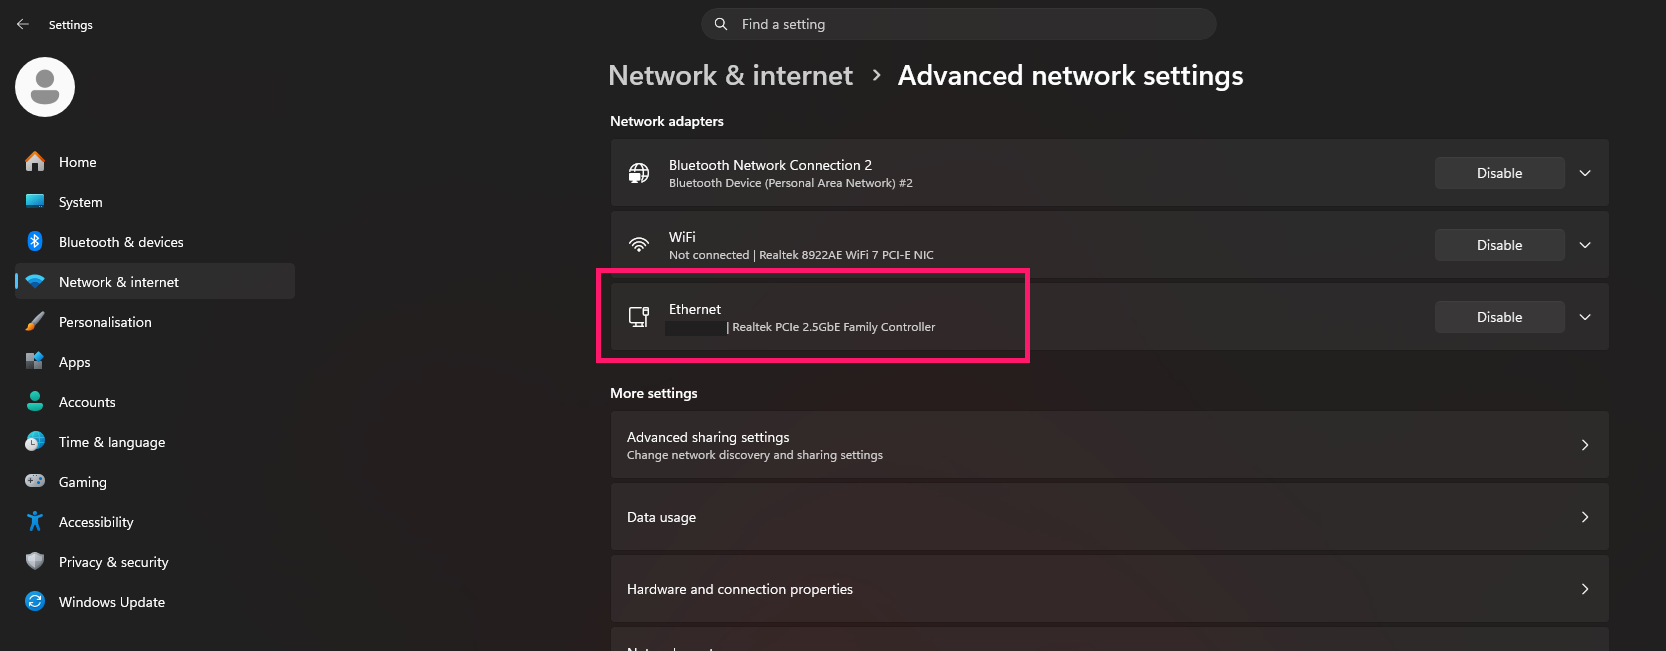Image resolution: width=1666 pixels, height=651 pixels.
Task: Disable the WiFi adapter
Action: (x=1499, y=245)
